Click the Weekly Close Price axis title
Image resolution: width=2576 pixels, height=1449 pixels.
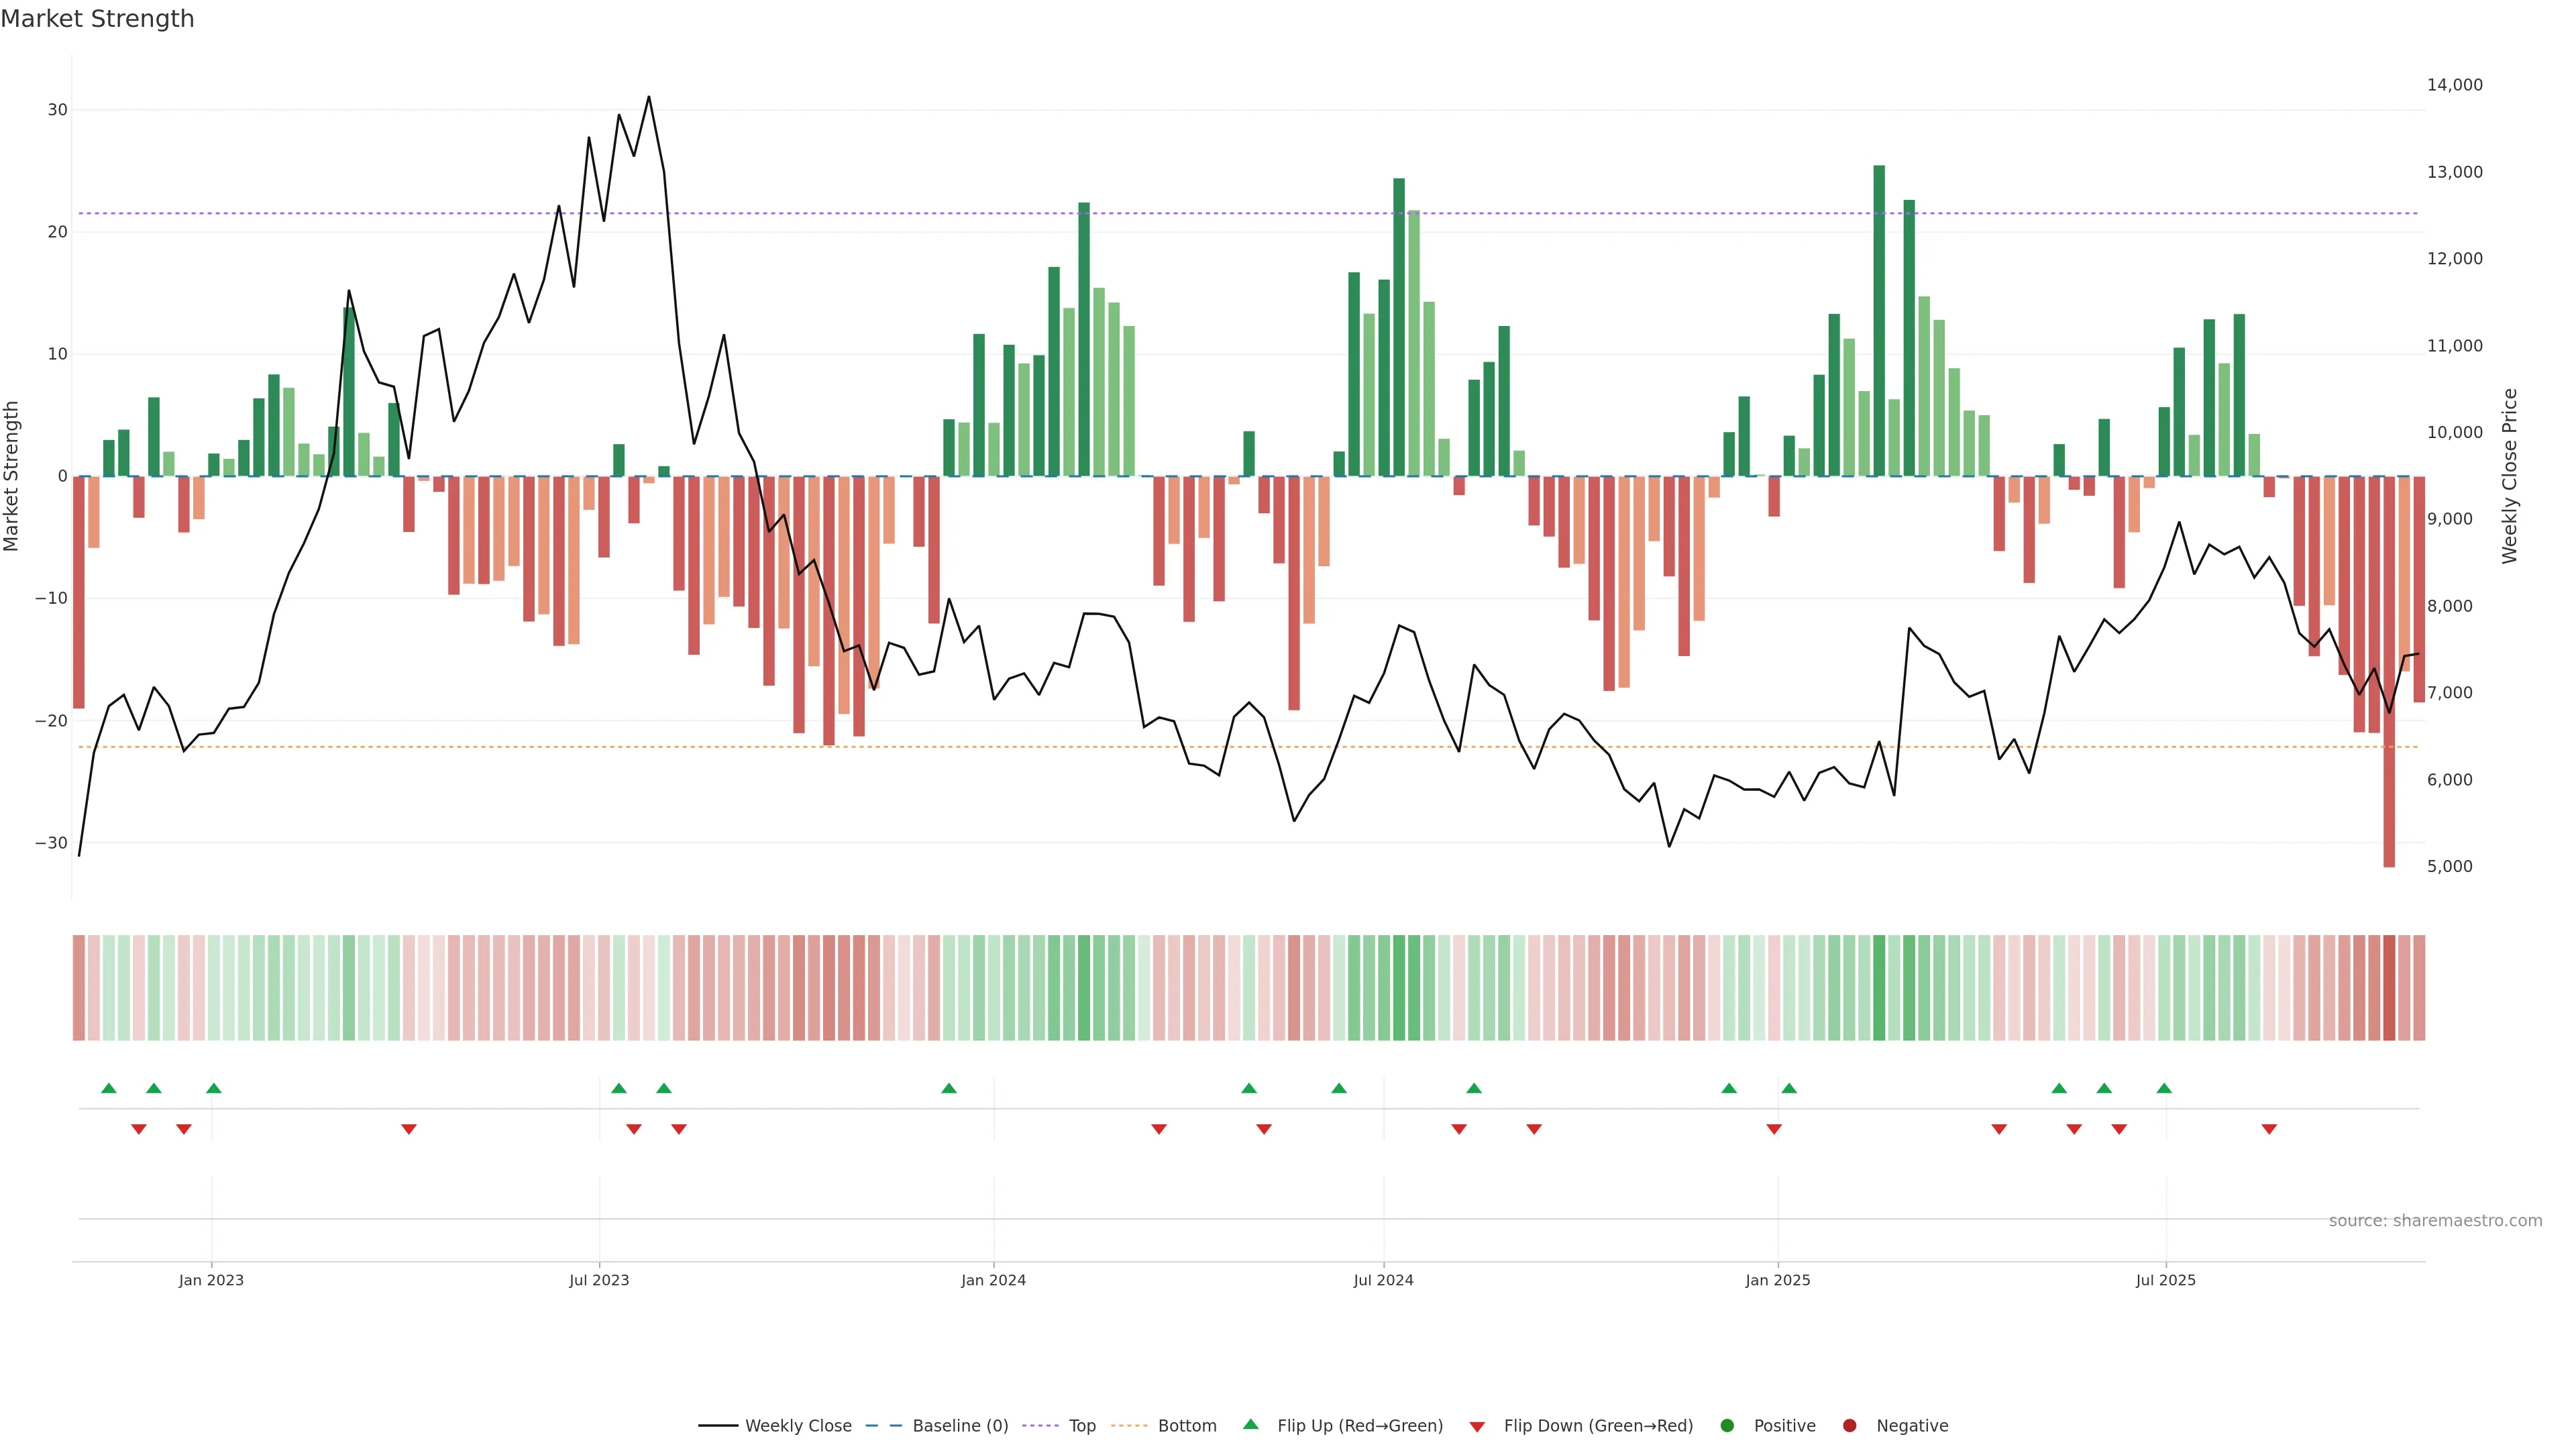click(x=2509, y=476)
